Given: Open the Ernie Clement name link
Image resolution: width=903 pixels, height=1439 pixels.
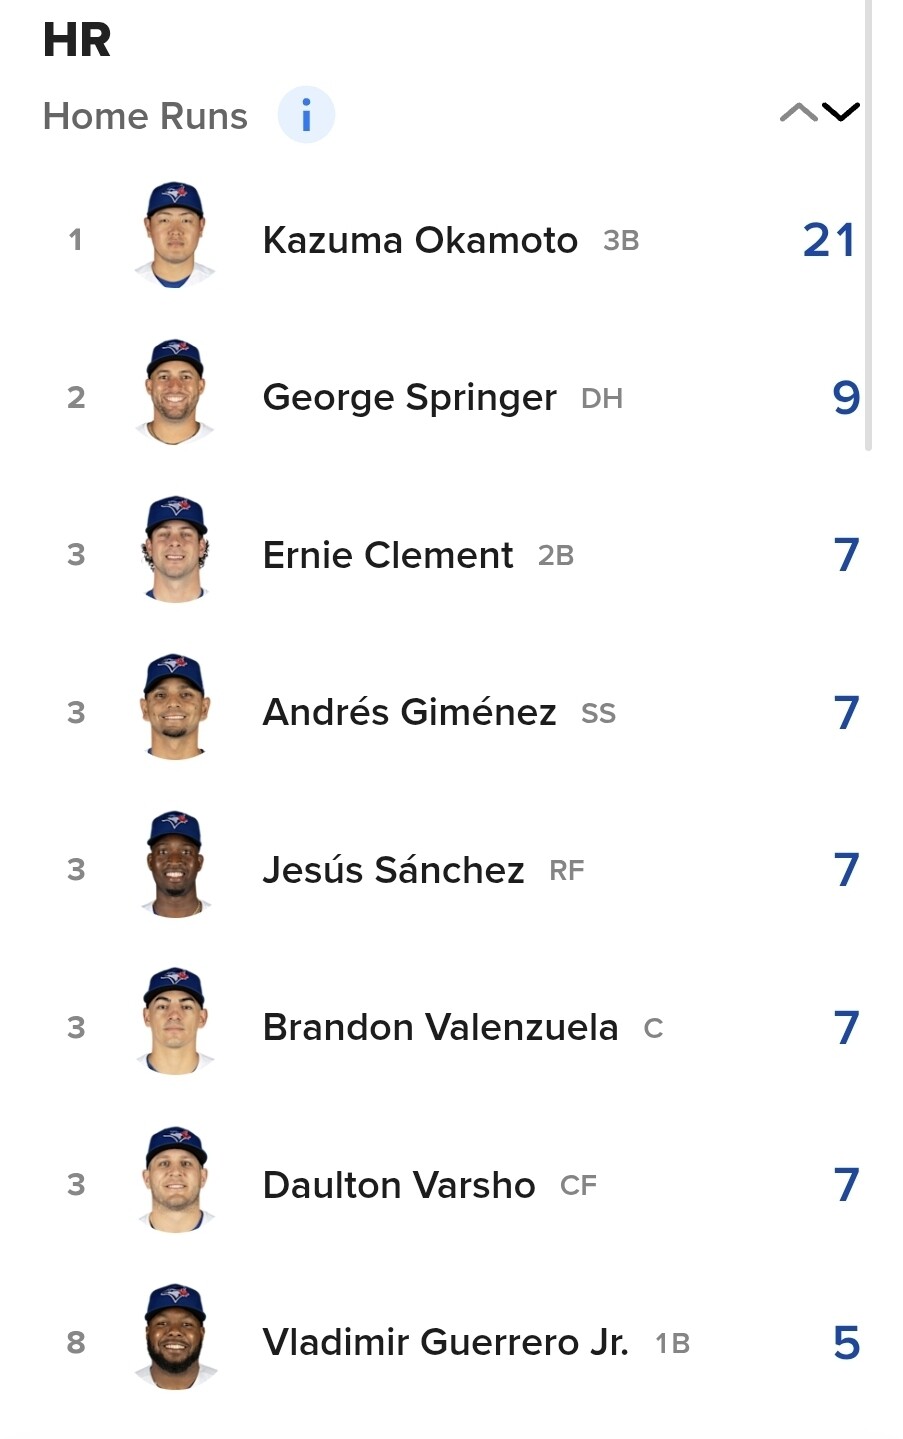Looking at the screenshot, I should tap(388, 555).
